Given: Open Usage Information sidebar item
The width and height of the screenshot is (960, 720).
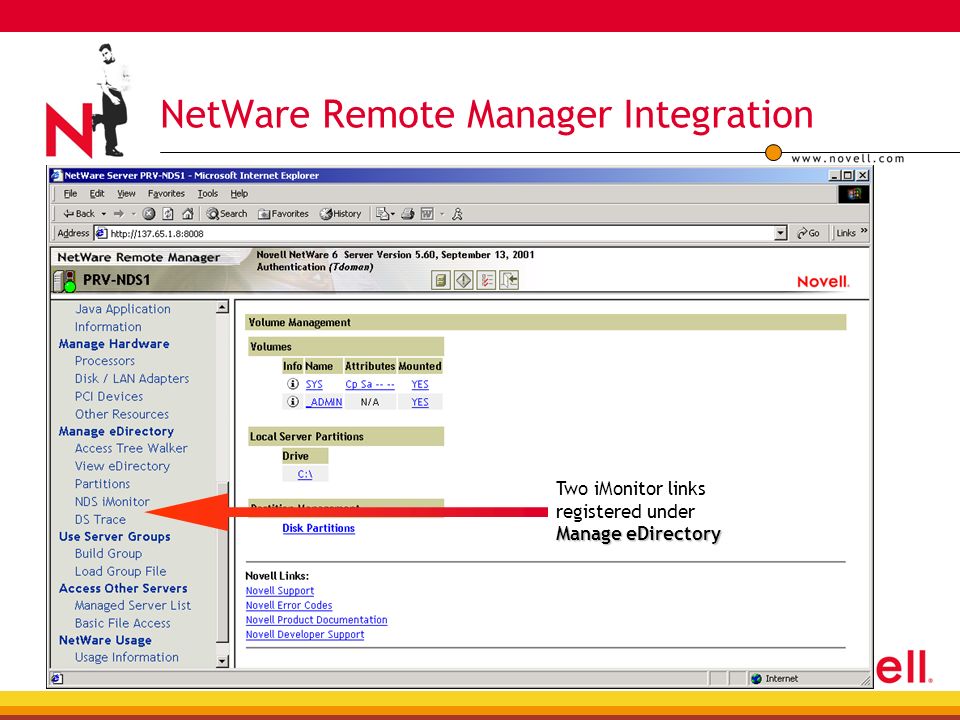Looking at the screenshot, I should (x=127, y=658).
